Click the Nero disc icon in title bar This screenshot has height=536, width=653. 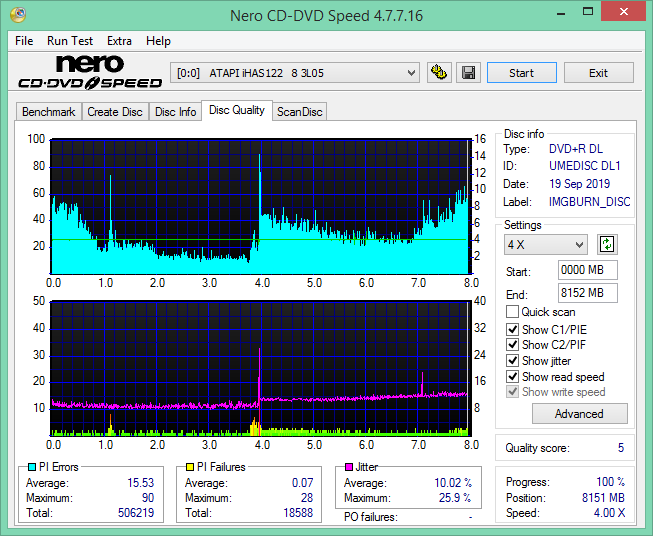[x=18, y=15]
